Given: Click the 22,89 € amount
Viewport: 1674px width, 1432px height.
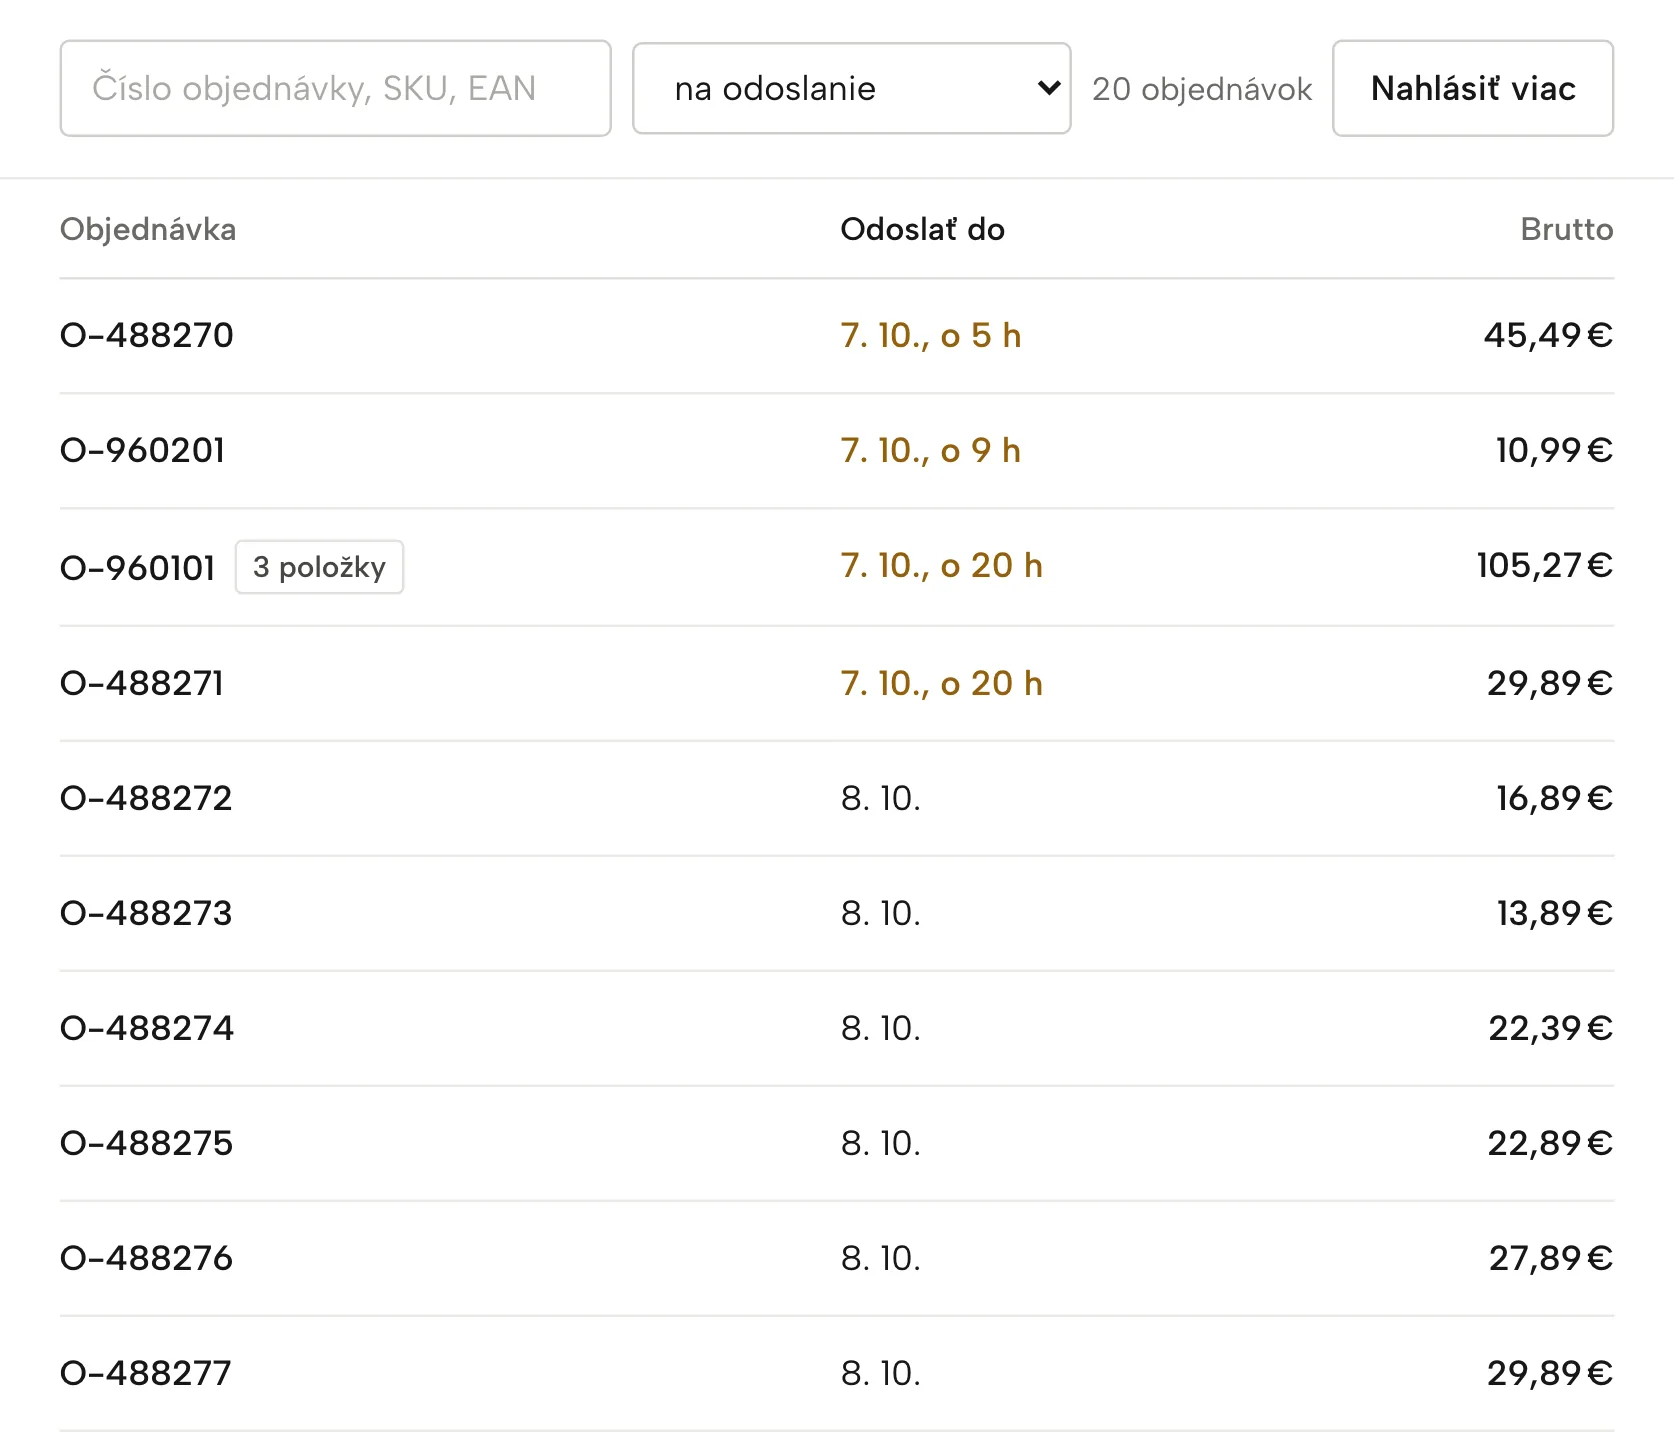Looking at the screenshot, I should [x=1550, y=1143].
